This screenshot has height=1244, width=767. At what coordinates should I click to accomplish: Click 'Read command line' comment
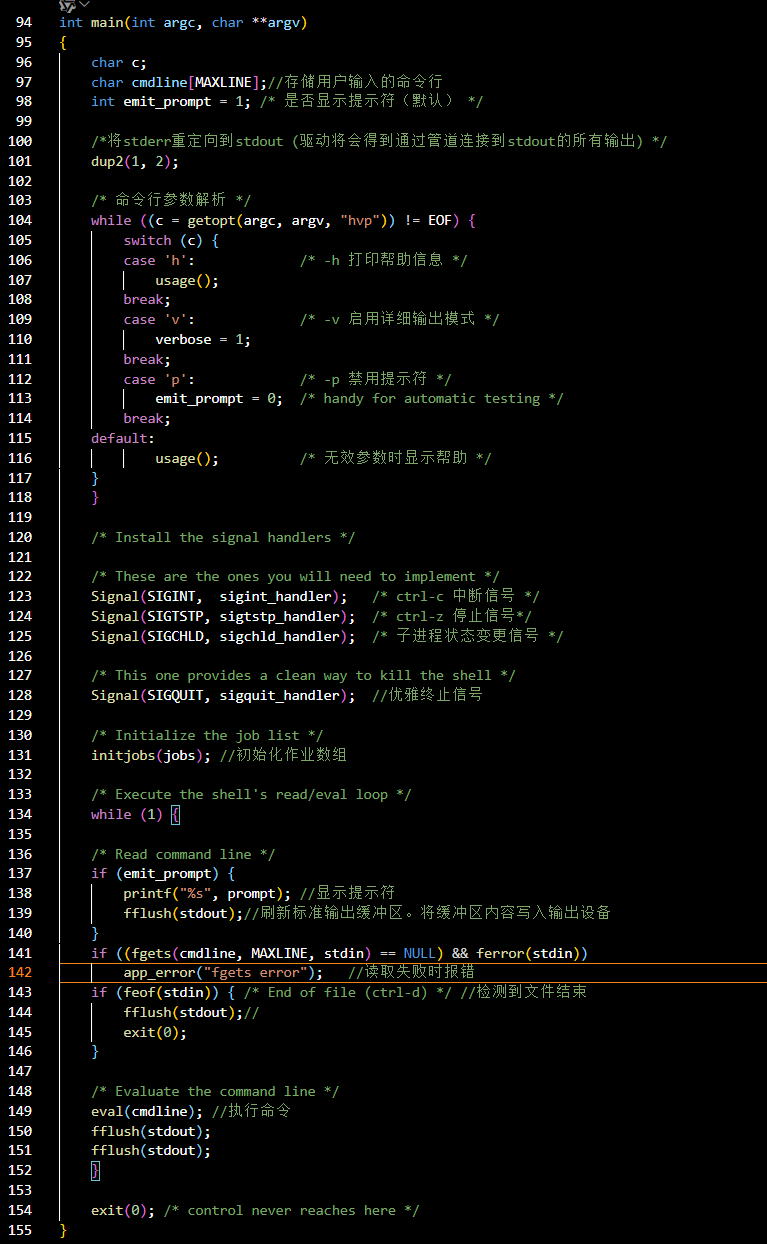click(183, 854)
